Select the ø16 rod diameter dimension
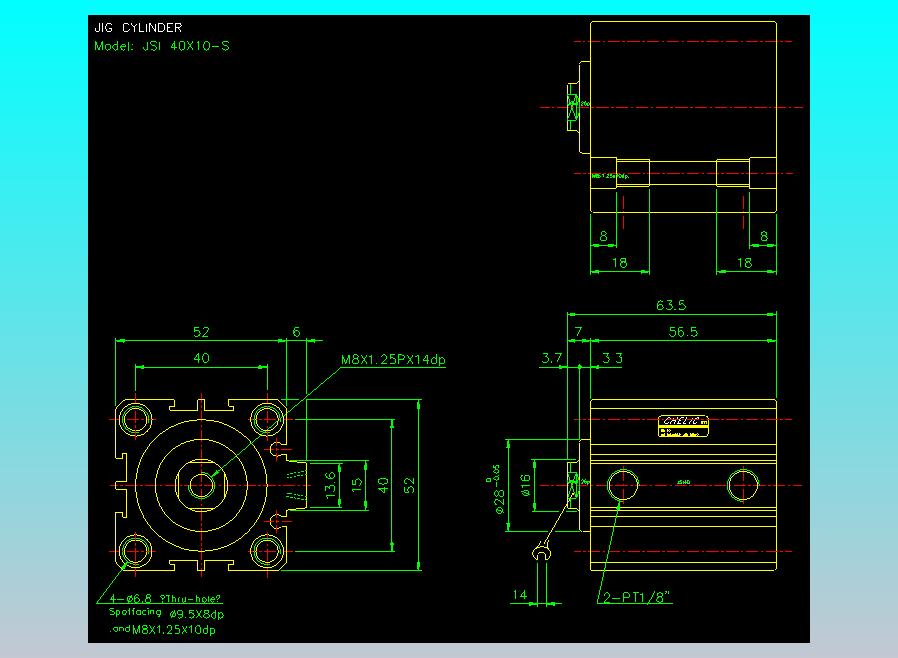Viewport: 898px width, 658px height. click(525, 484)
